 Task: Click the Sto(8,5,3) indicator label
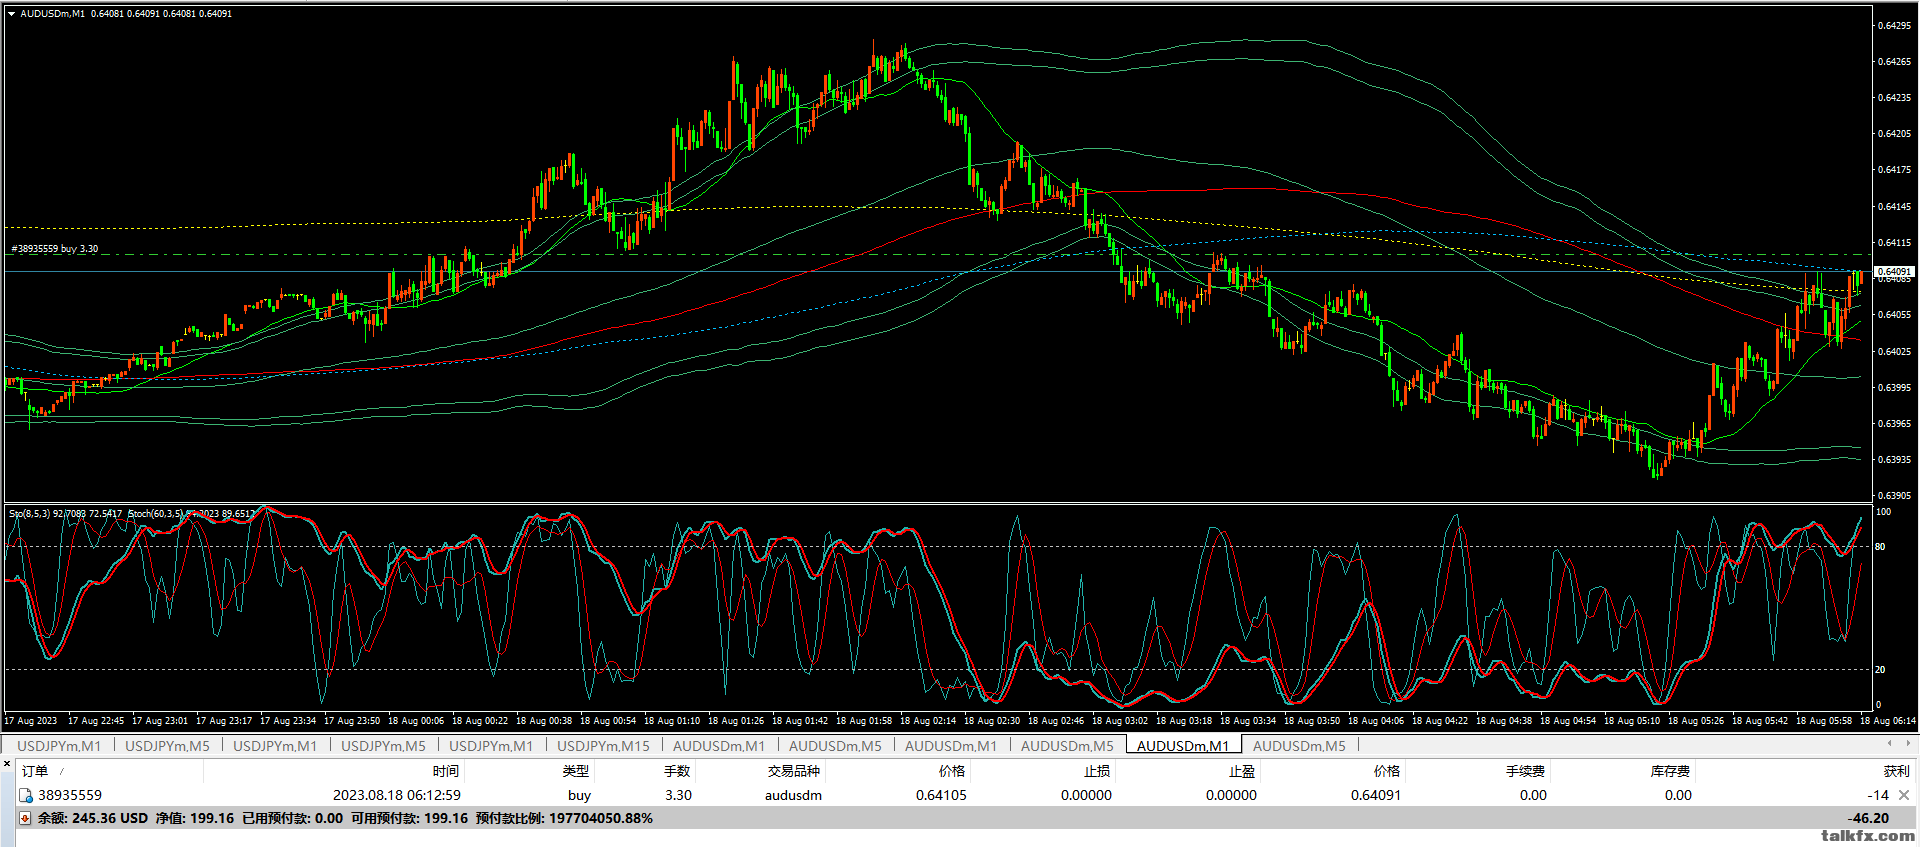pos(30,513)
